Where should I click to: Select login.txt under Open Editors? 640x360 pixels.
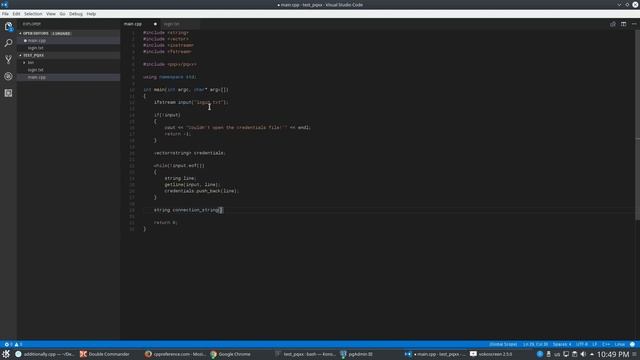click(69, 48)
